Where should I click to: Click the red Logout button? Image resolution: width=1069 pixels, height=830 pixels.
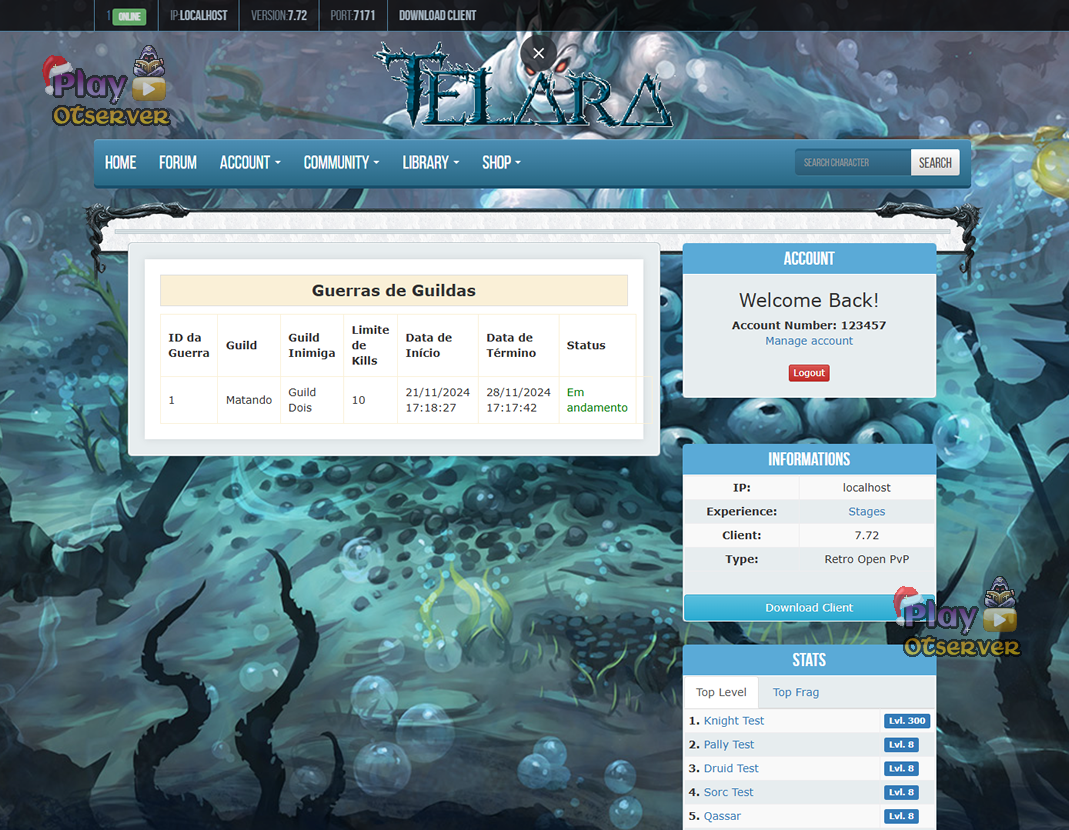point(809,373)
